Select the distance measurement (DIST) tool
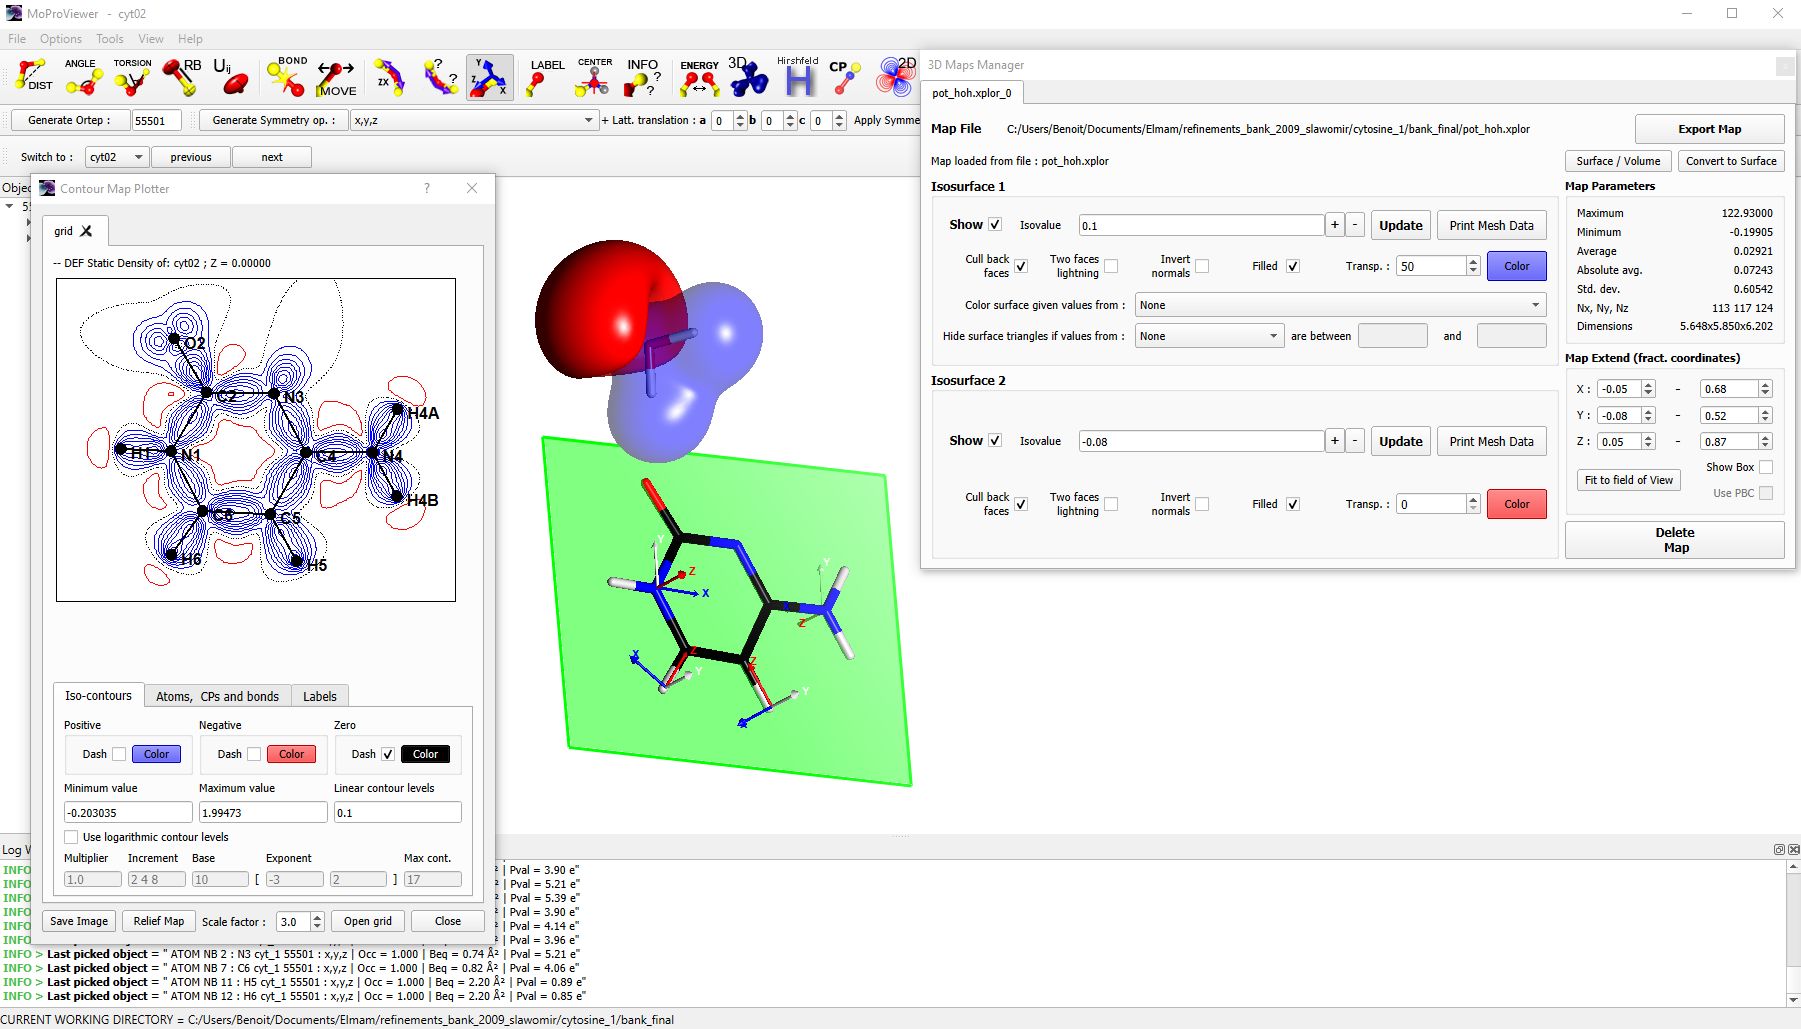 click(33, 77)
